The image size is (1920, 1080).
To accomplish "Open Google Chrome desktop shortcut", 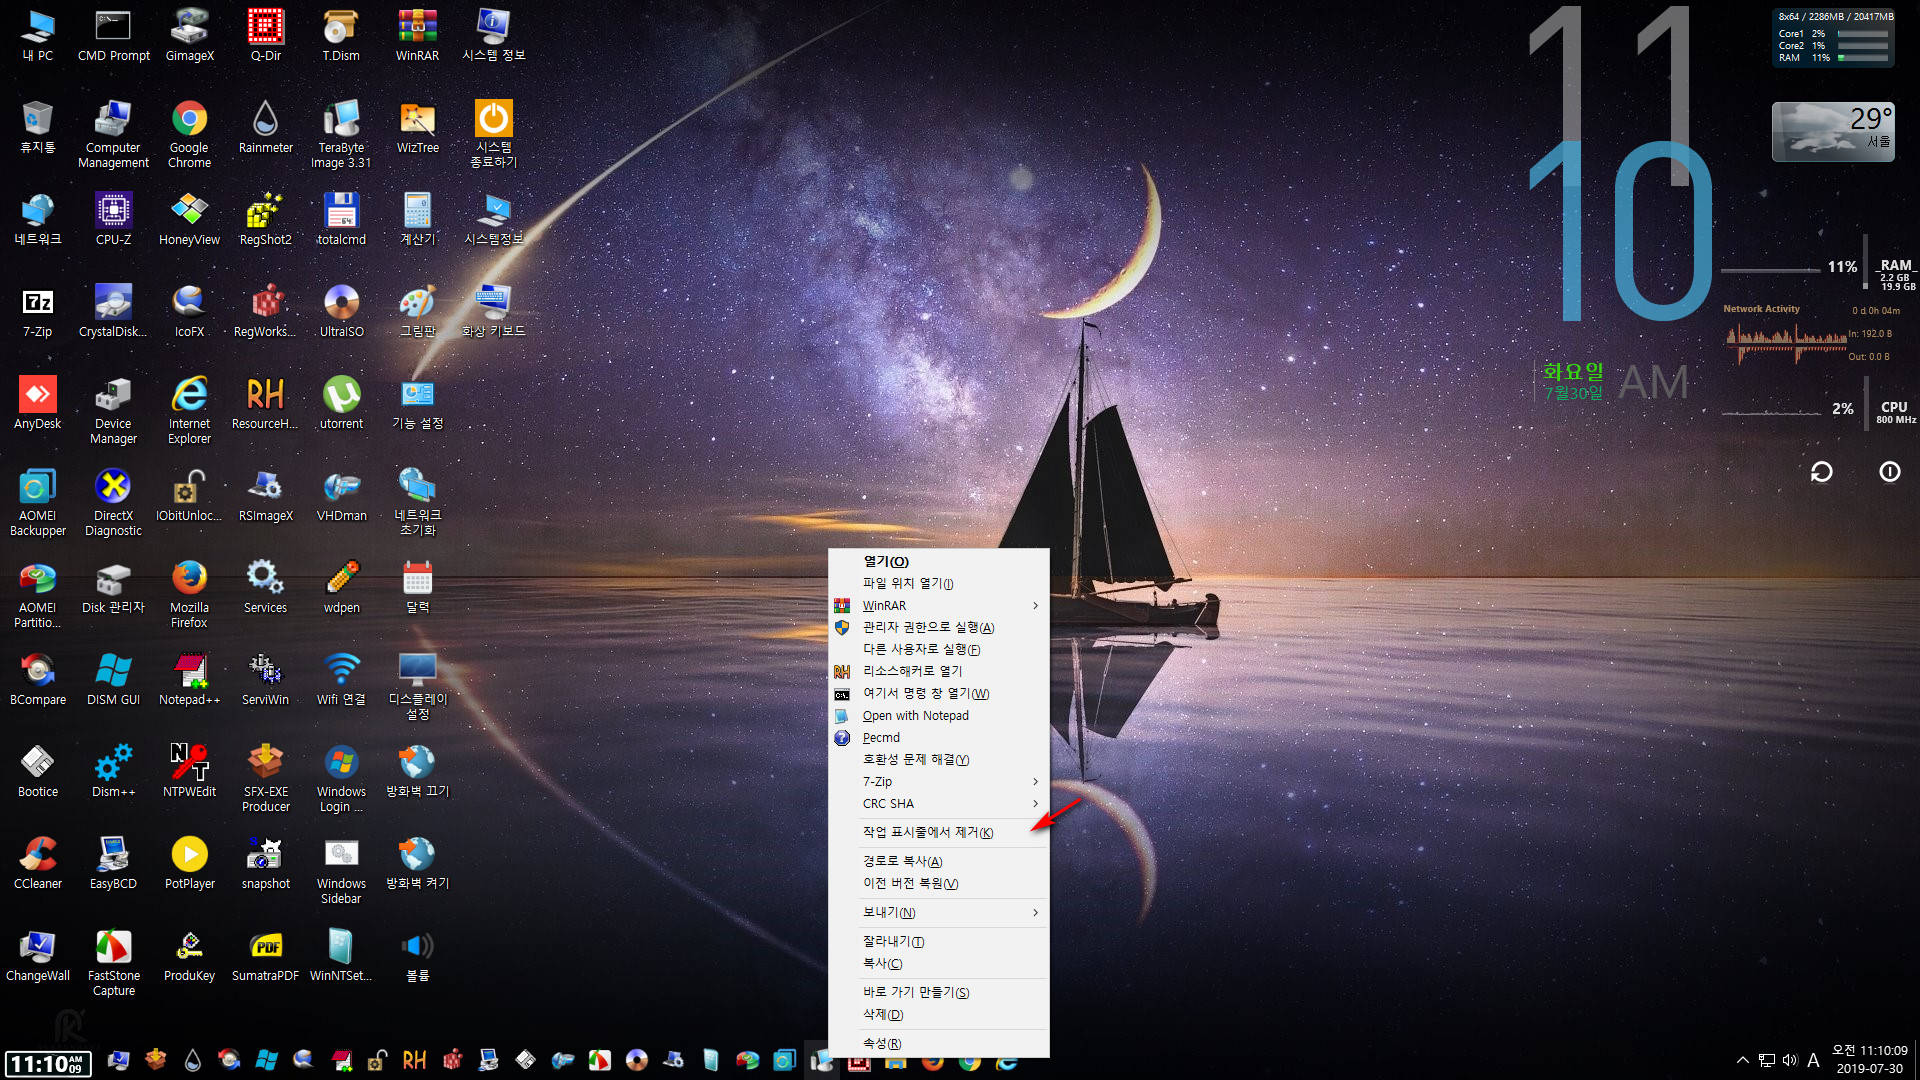I will coord(189,134).
